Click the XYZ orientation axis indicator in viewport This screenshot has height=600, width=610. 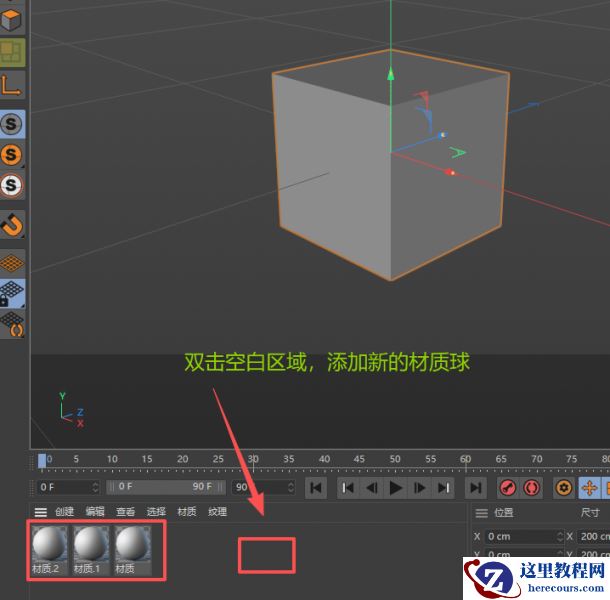click(72, 411)
